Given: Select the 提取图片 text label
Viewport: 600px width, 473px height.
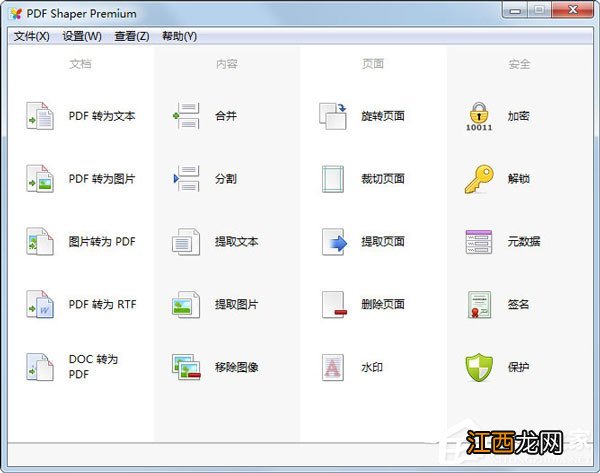Looking at the screenshot, I should coord(236,304).
